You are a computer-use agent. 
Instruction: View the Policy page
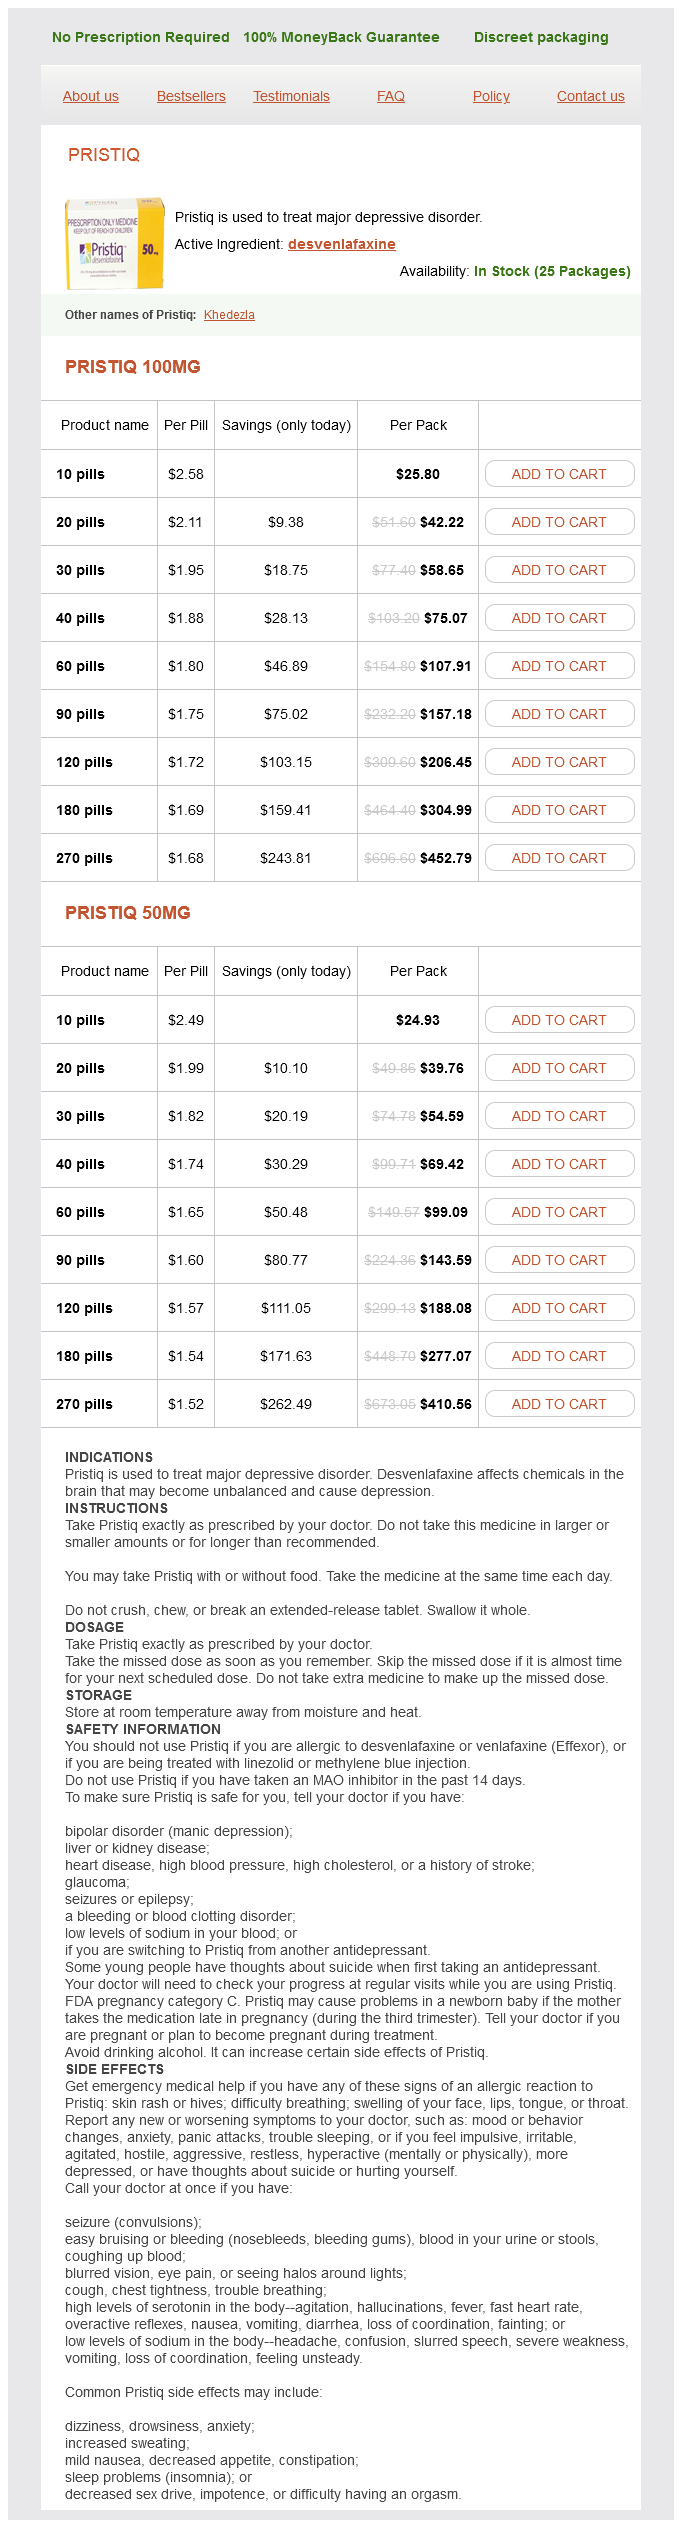coord(491,96)
